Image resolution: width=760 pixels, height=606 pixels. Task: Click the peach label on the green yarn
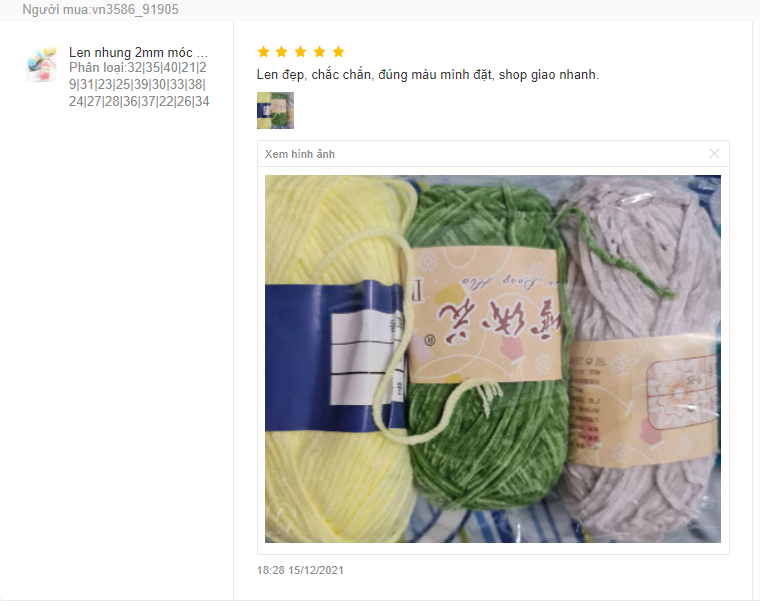[485, 314]
